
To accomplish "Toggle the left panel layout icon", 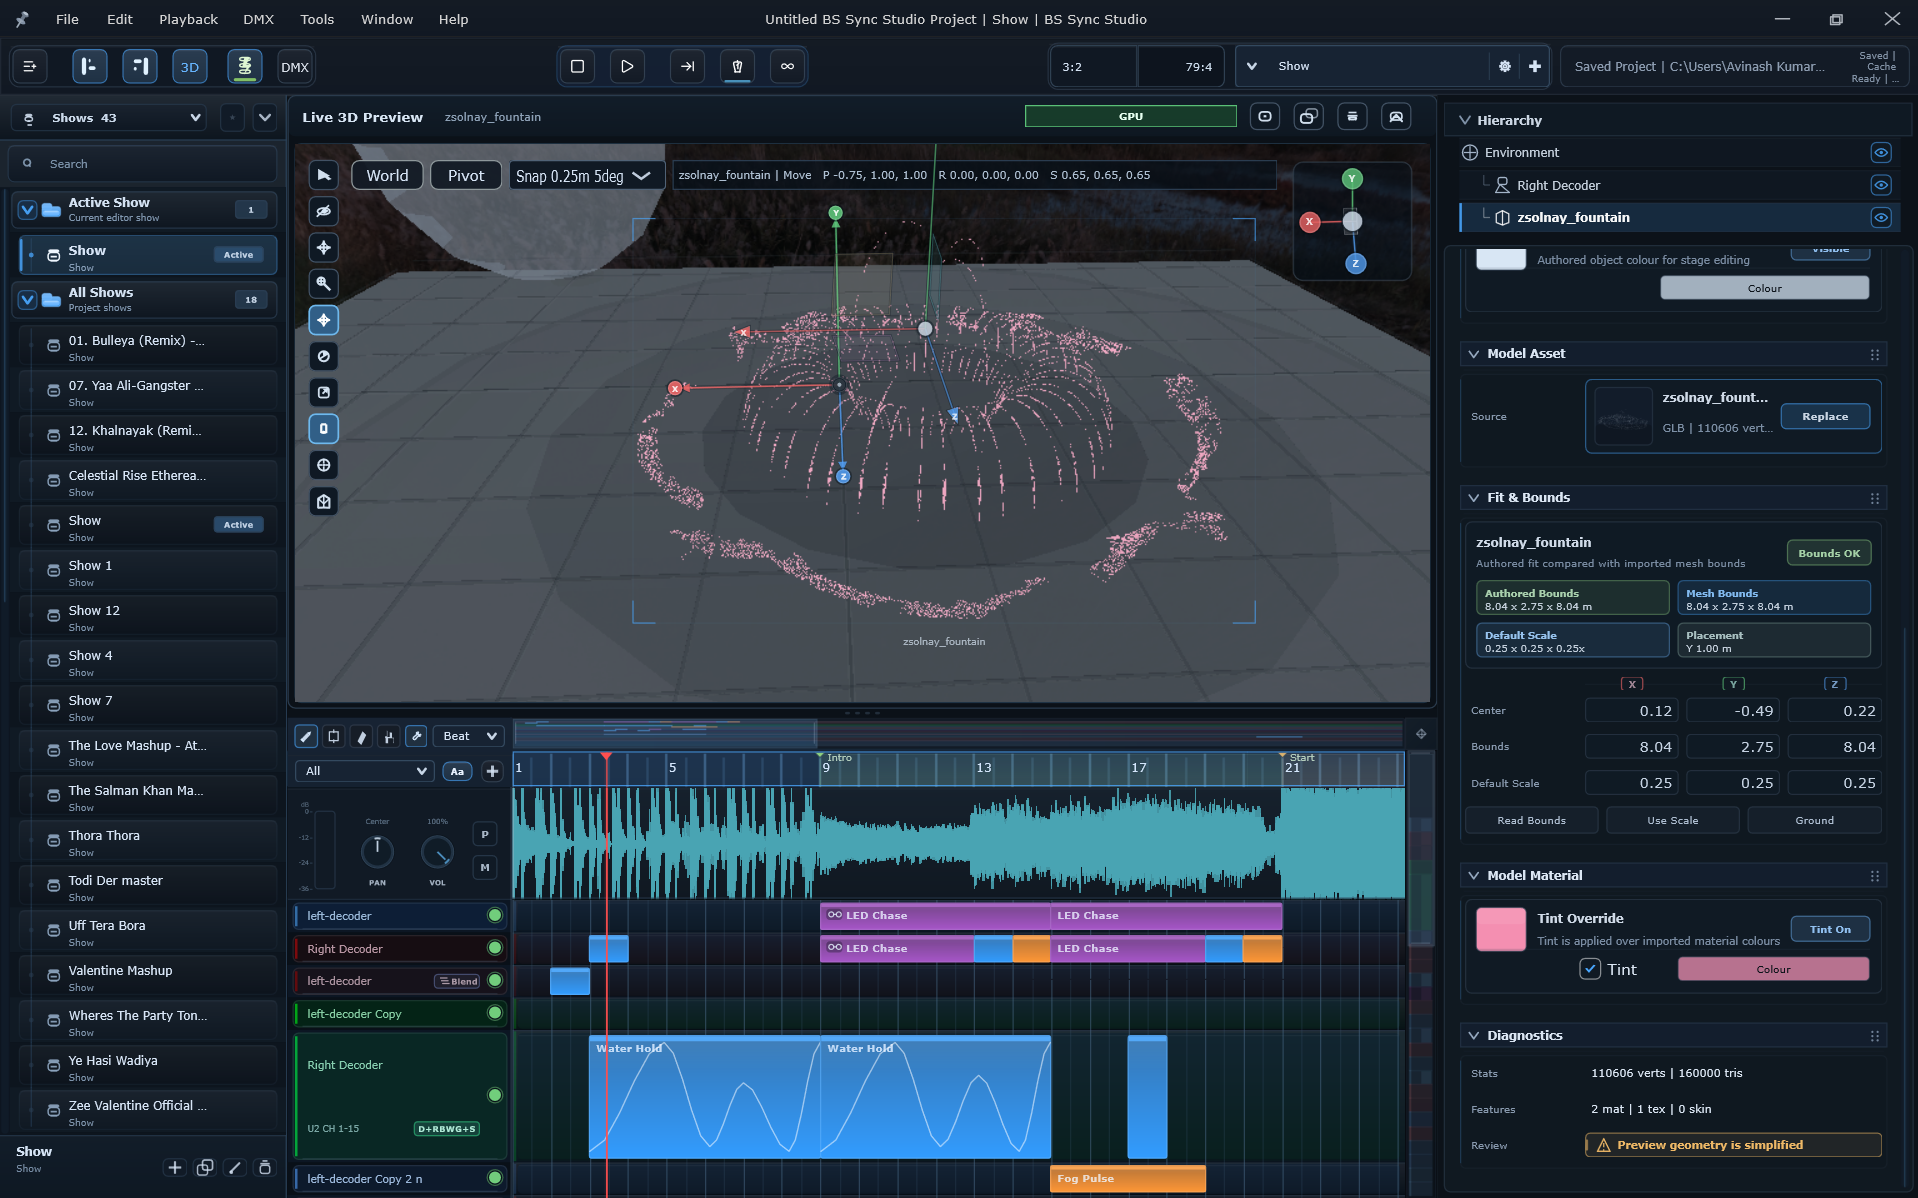I will tap(89, 66).
